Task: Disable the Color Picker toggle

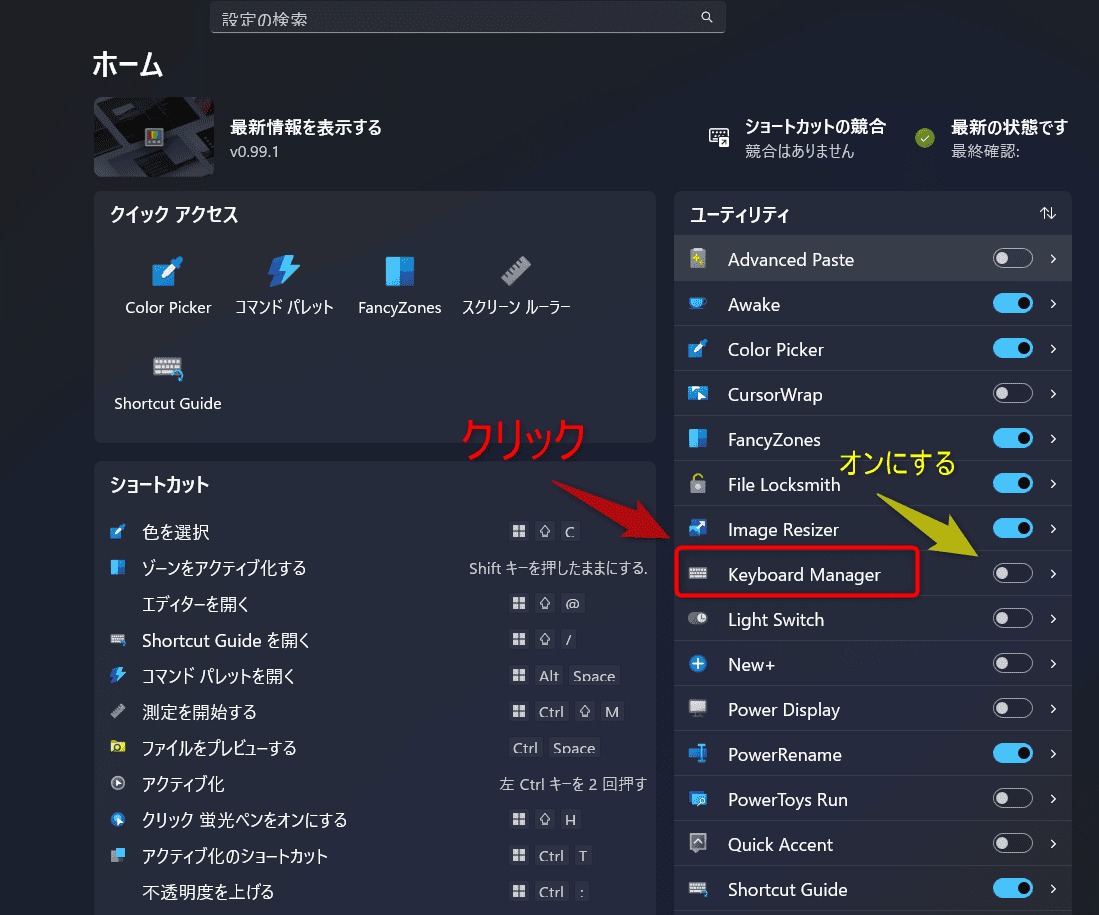Action: click(1012, 348)
